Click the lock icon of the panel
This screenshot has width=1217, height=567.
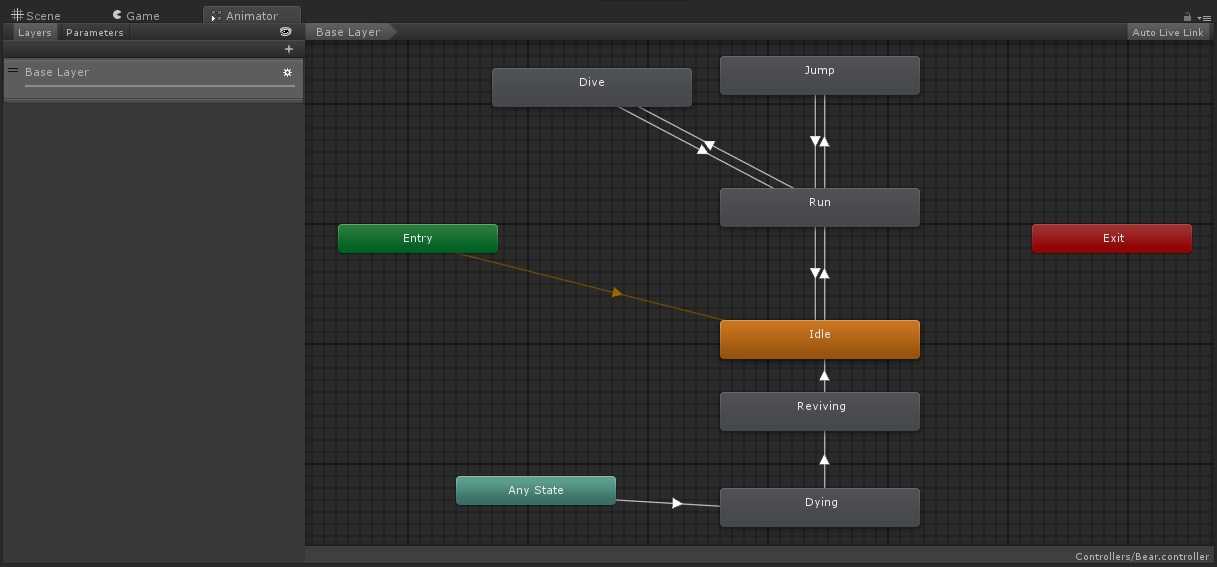(x=1187, y=17)
